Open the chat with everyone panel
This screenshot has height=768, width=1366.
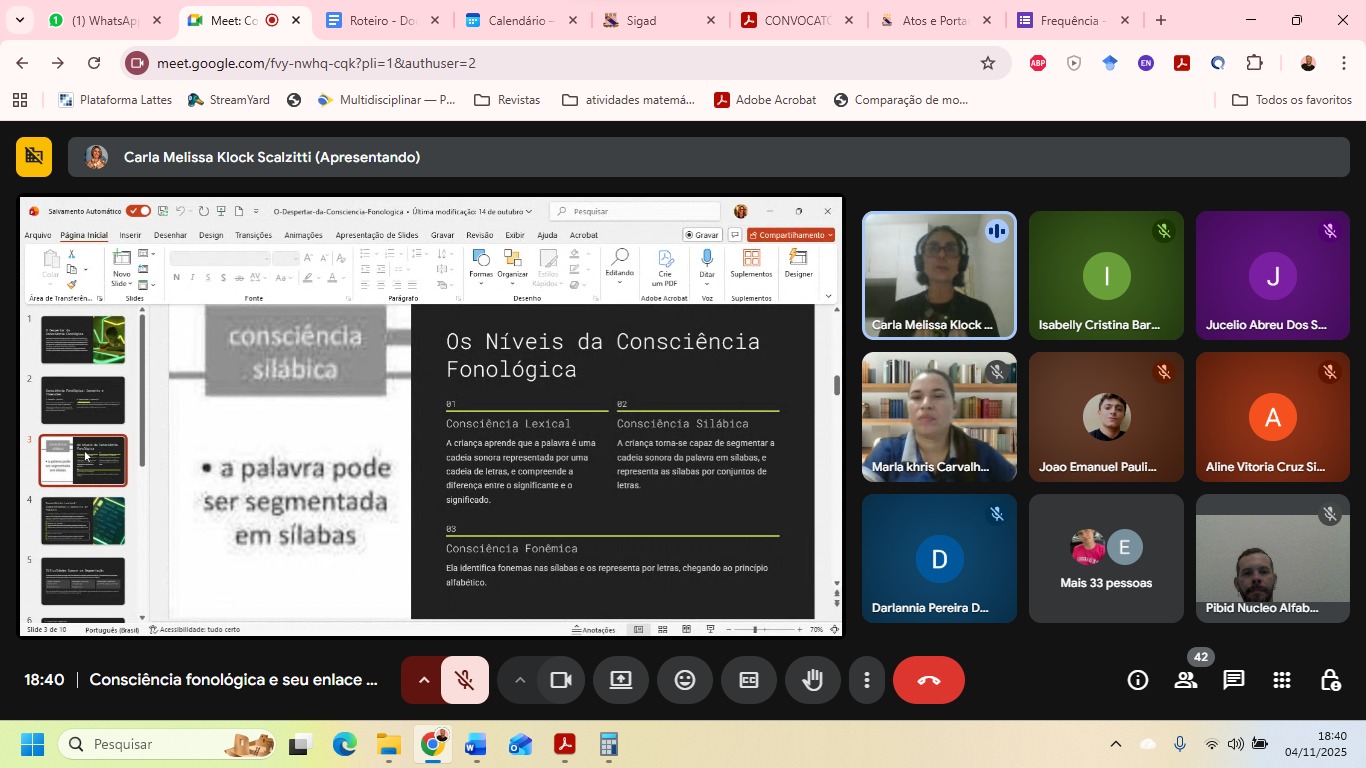click(1234, 681)
